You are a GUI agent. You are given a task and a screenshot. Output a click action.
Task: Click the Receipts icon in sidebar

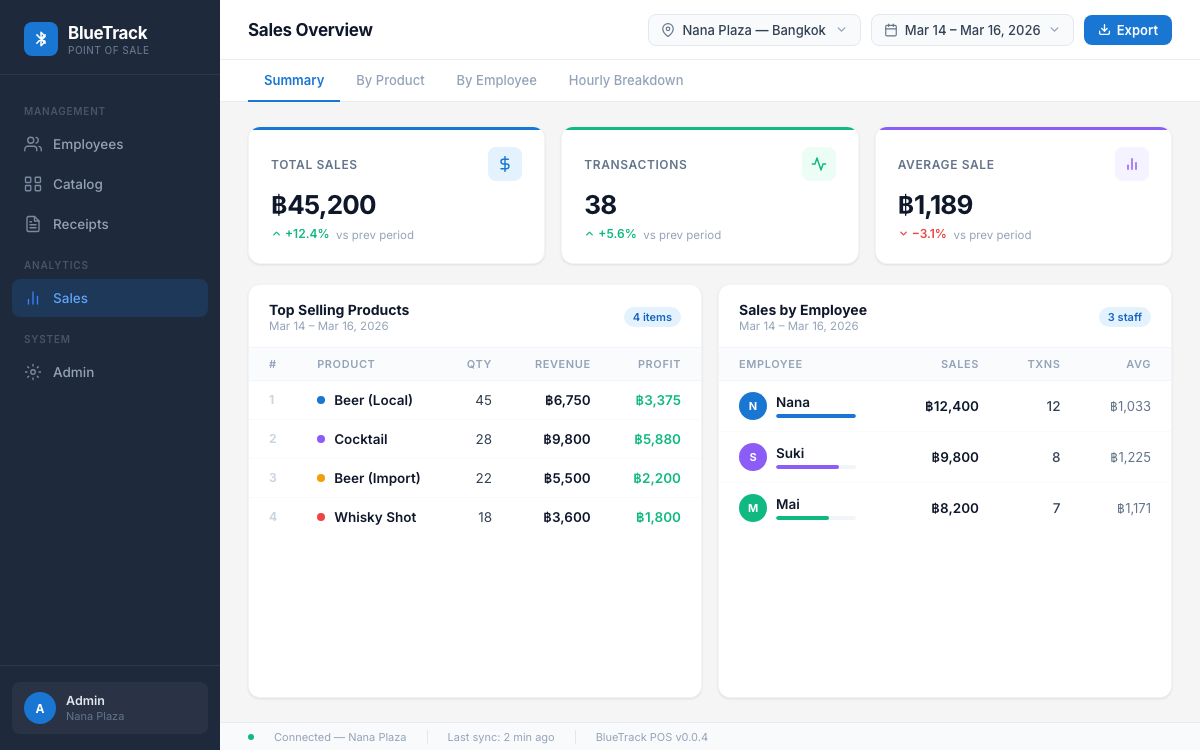click(33, 224)
